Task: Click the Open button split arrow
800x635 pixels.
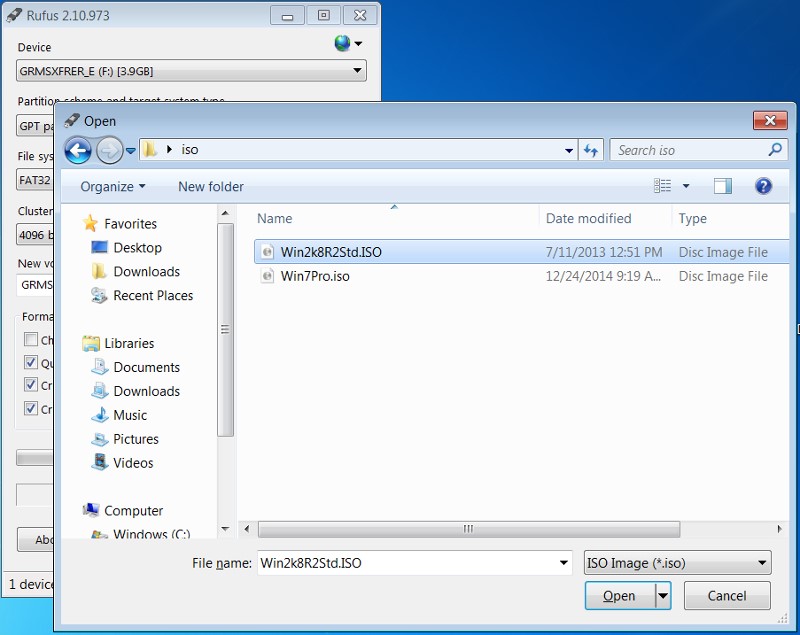Action: click(663, 596)
